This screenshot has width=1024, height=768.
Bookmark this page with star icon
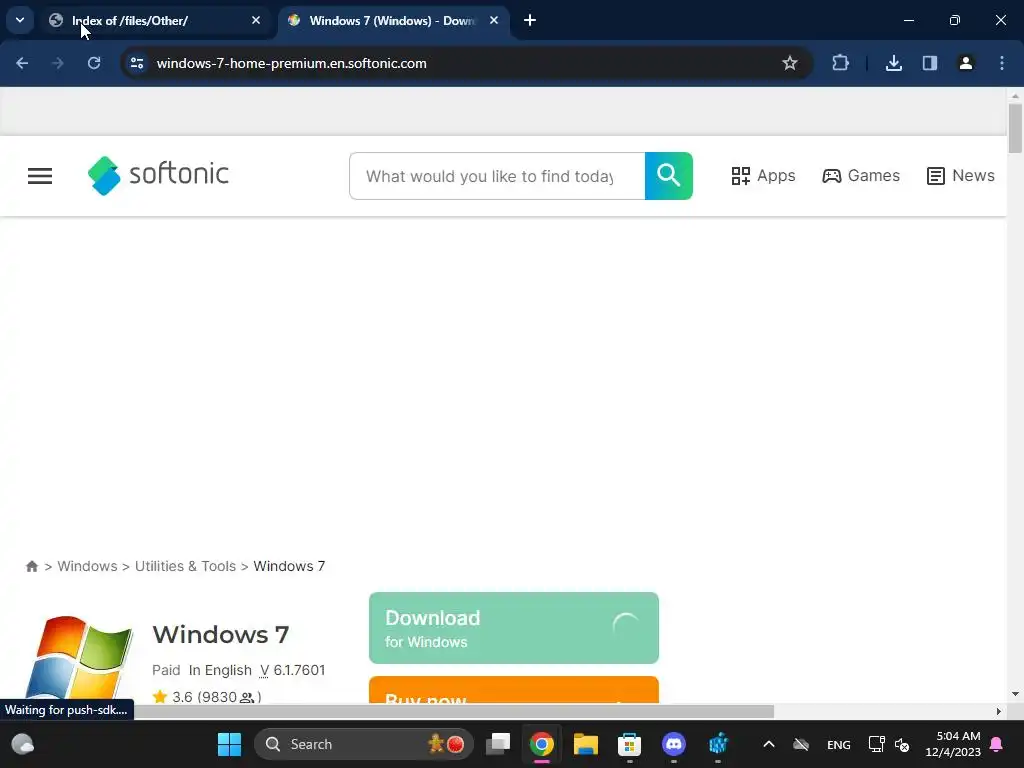[x=790, y=63]
